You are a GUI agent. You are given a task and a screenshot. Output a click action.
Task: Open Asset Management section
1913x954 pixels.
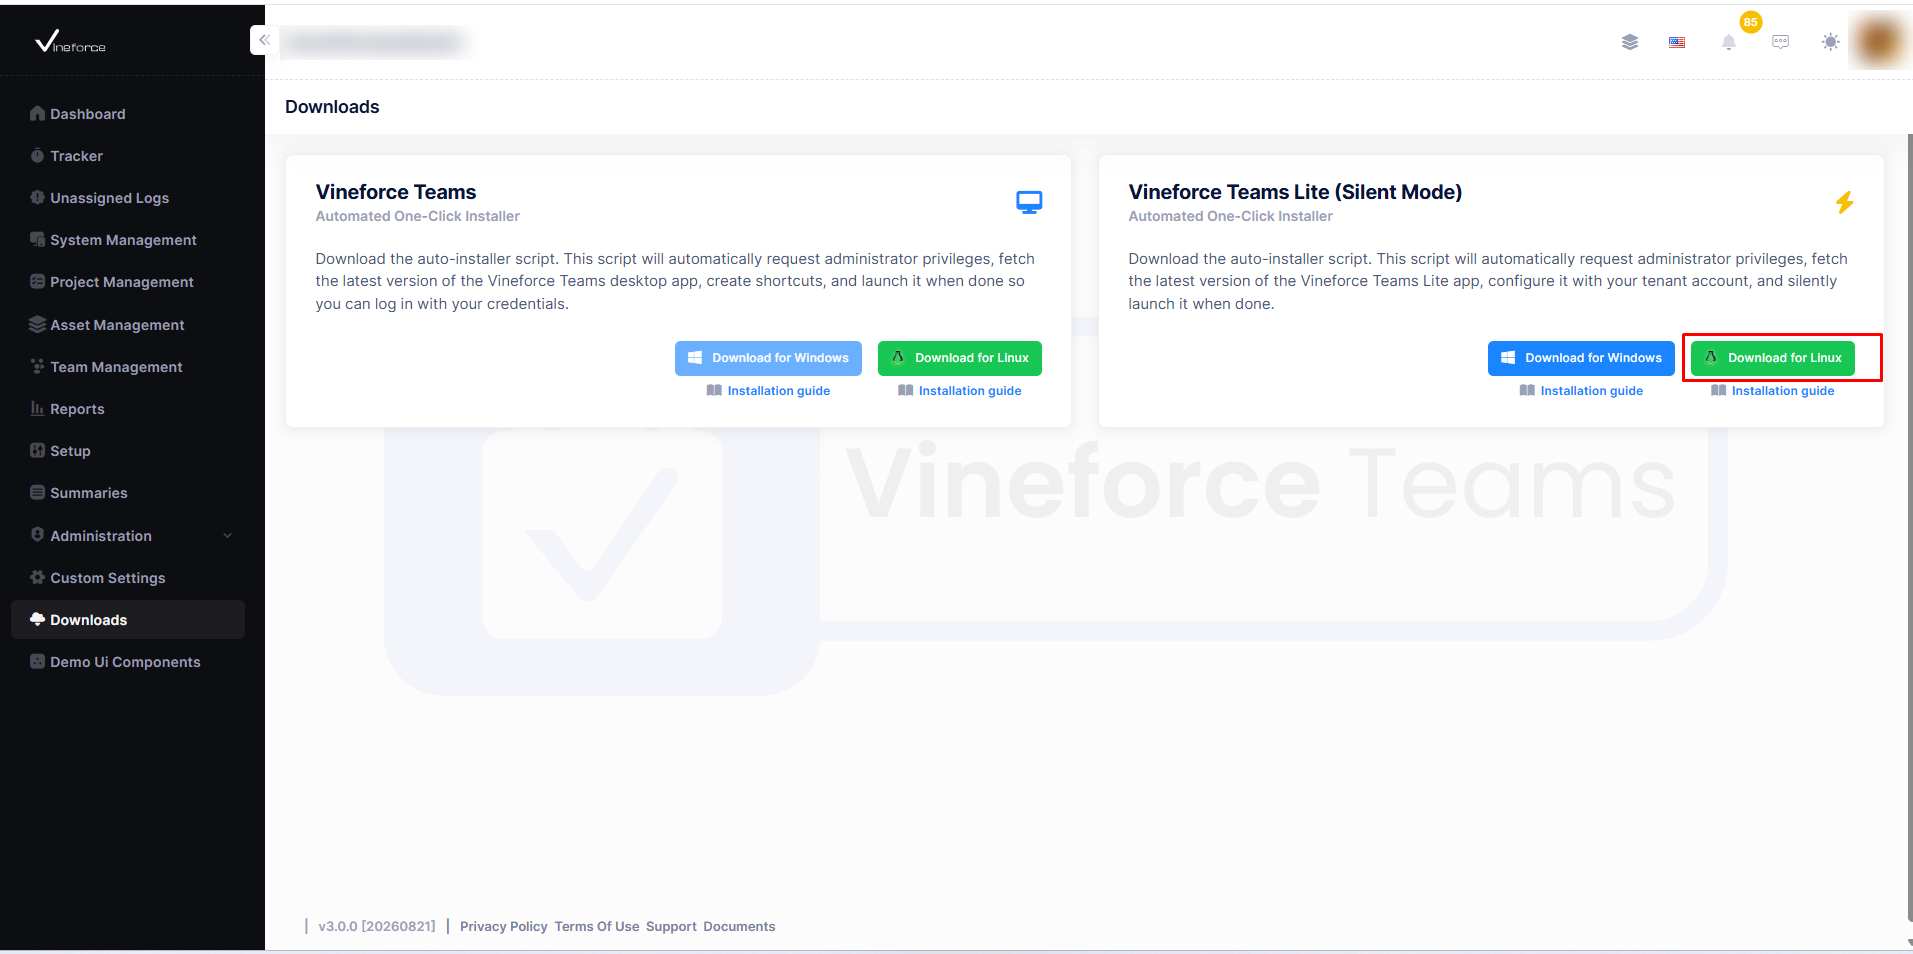tap(128, 325)
